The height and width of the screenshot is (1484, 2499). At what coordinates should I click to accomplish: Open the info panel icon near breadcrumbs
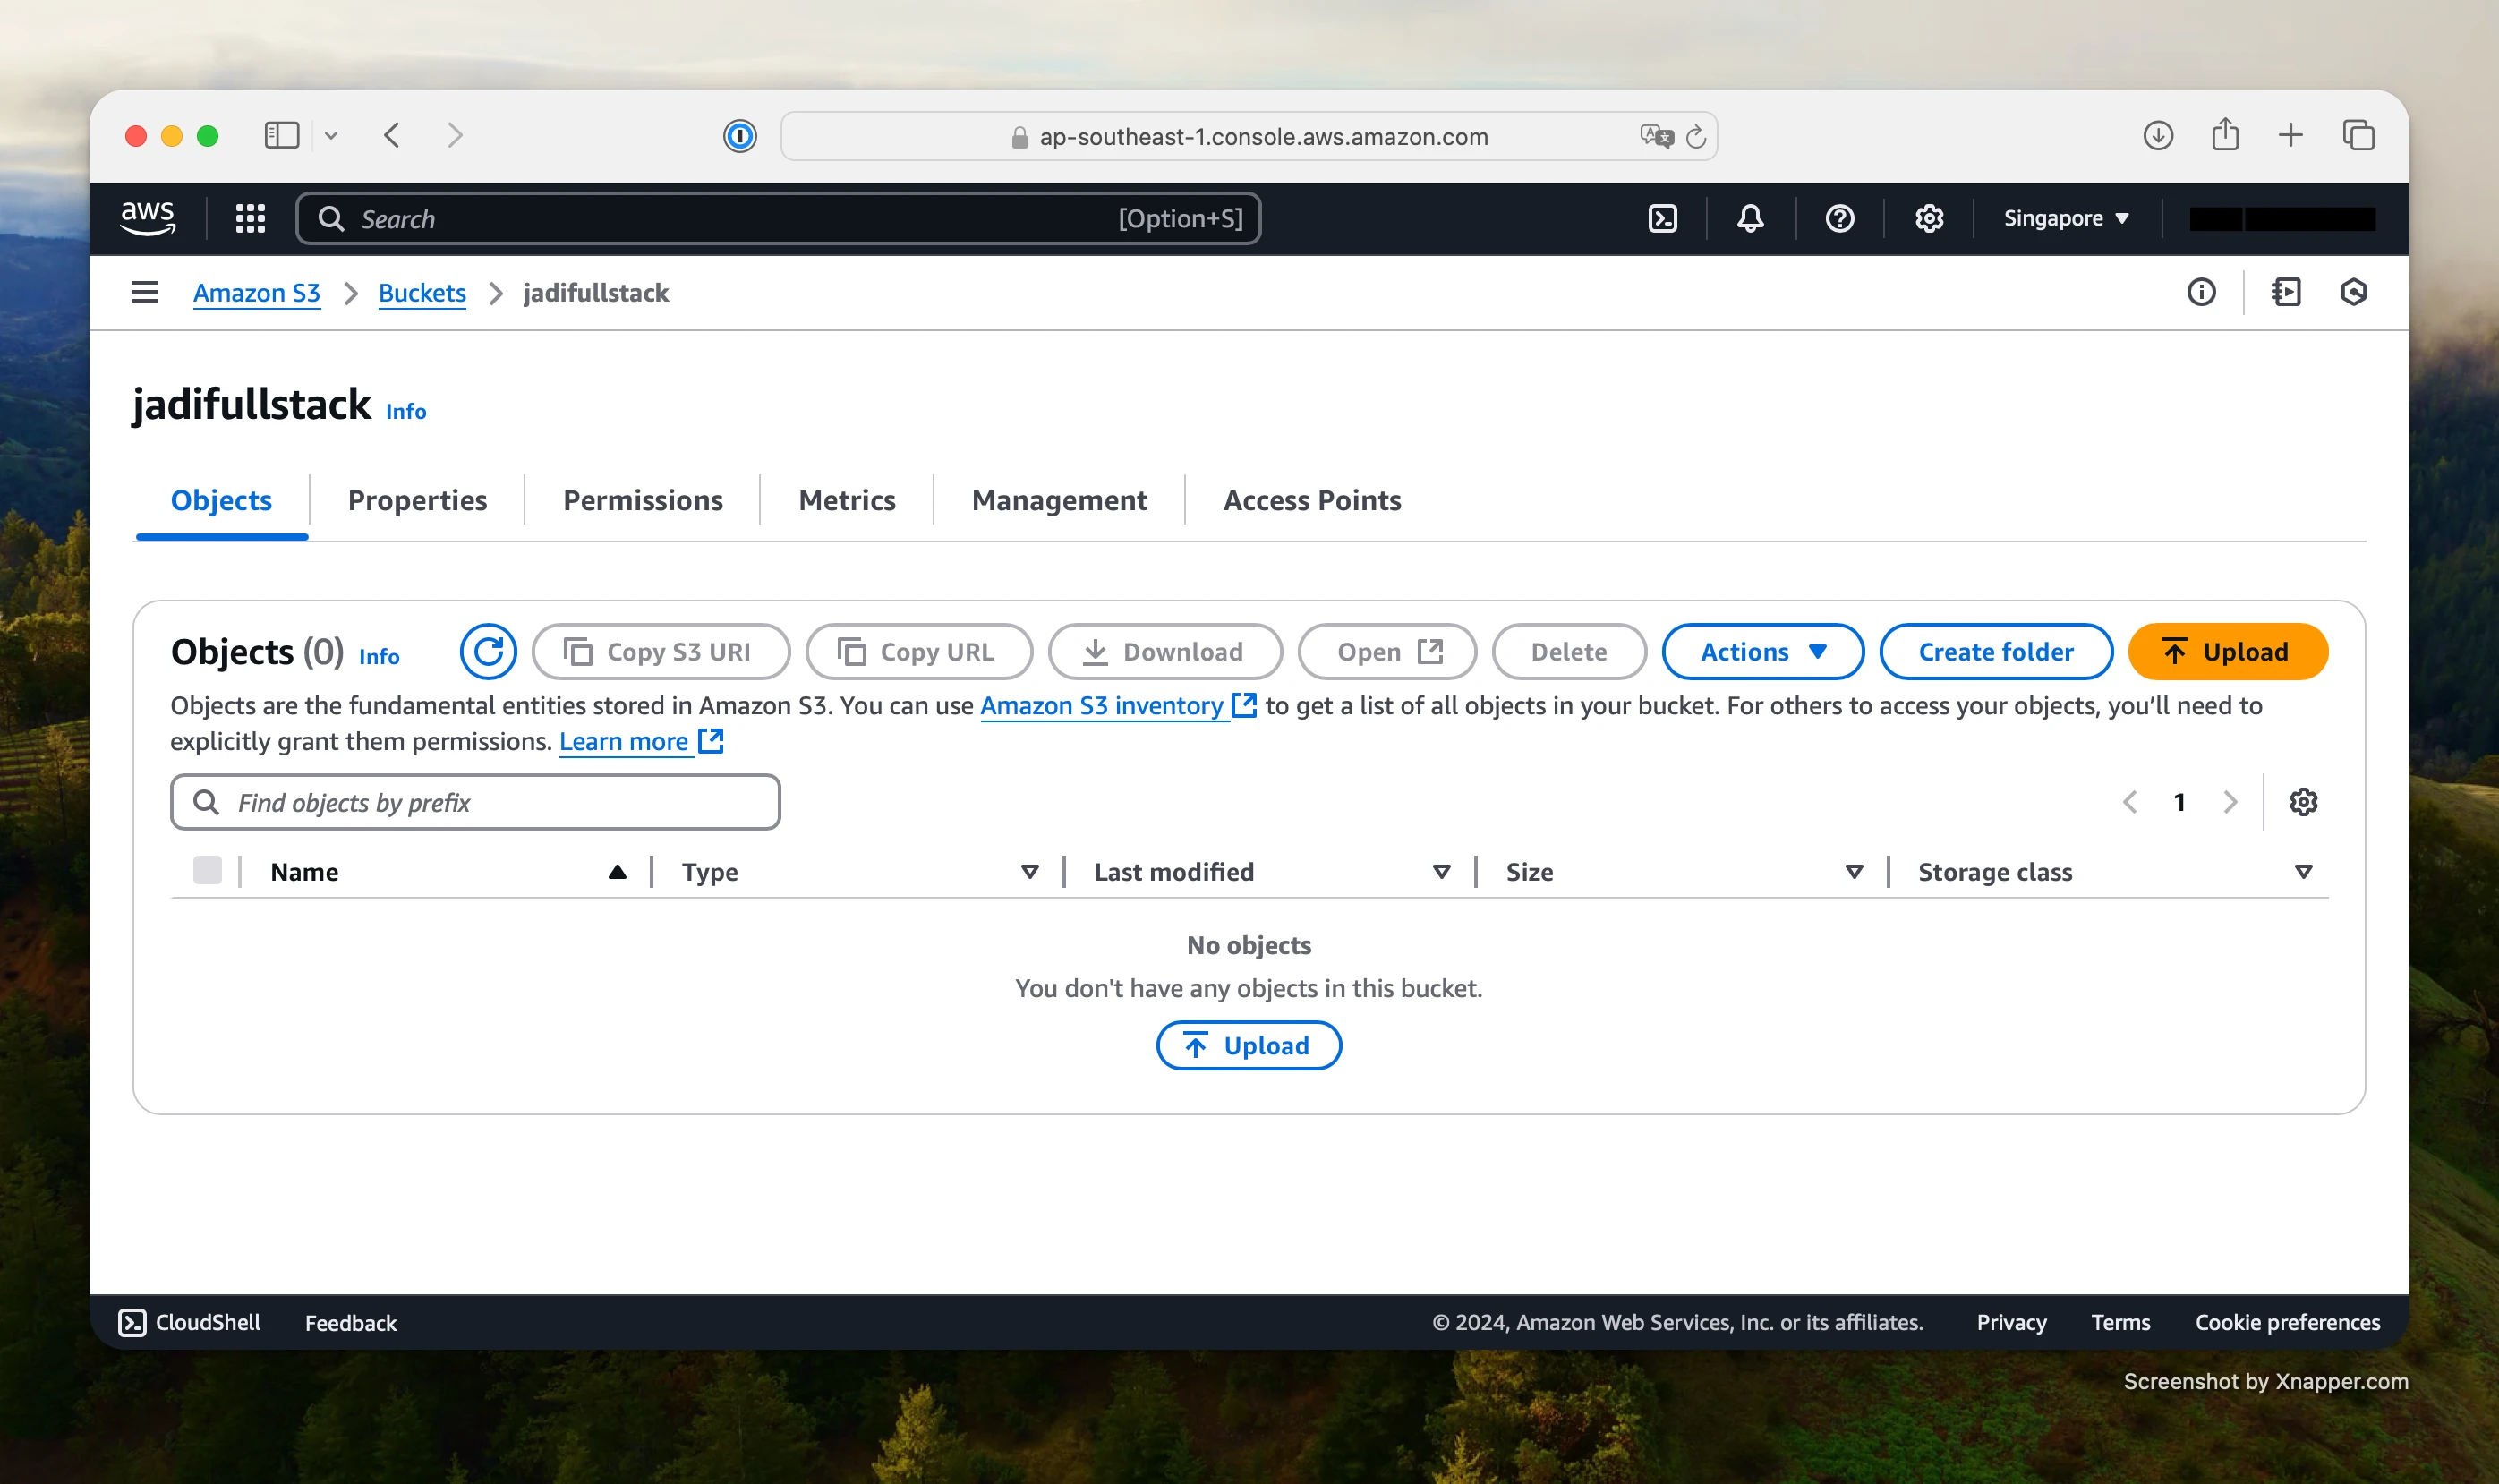[2201, 292]
